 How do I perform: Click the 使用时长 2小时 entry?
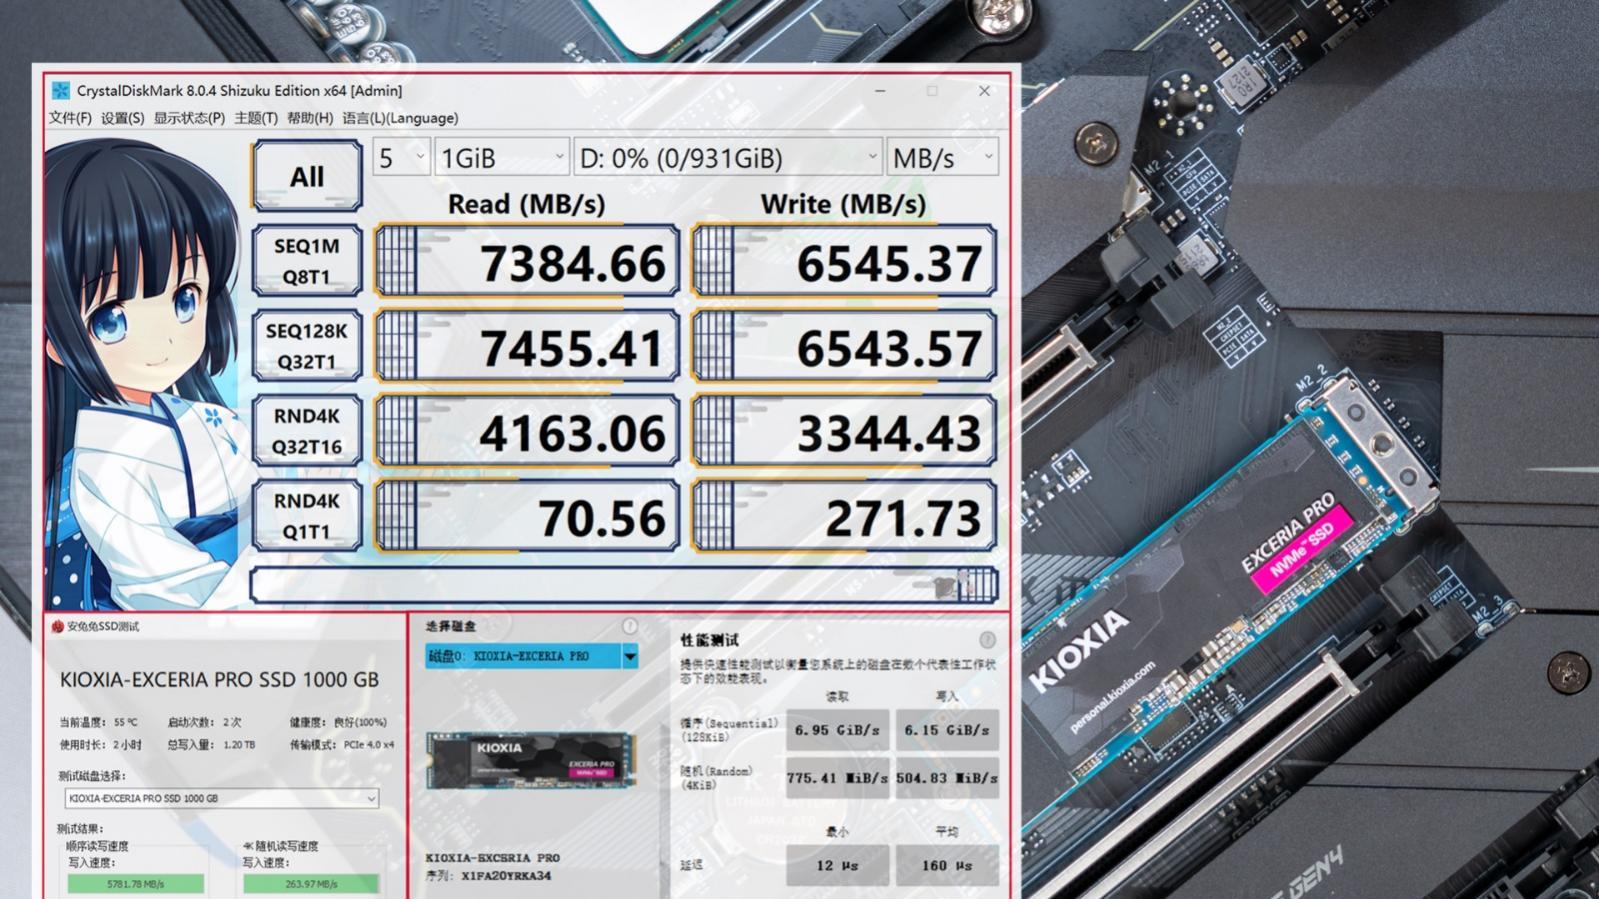click(100, 745)
